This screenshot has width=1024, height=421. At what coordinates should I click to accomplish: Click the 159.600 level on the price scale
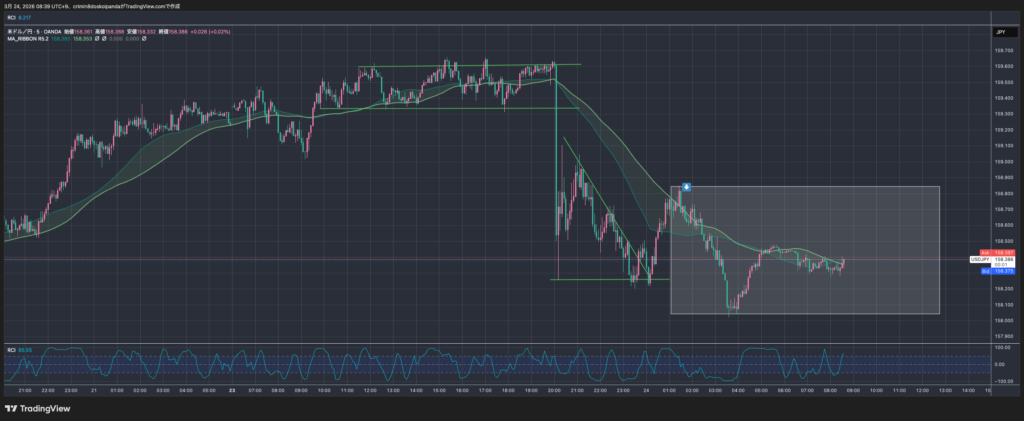(1001, 67)
